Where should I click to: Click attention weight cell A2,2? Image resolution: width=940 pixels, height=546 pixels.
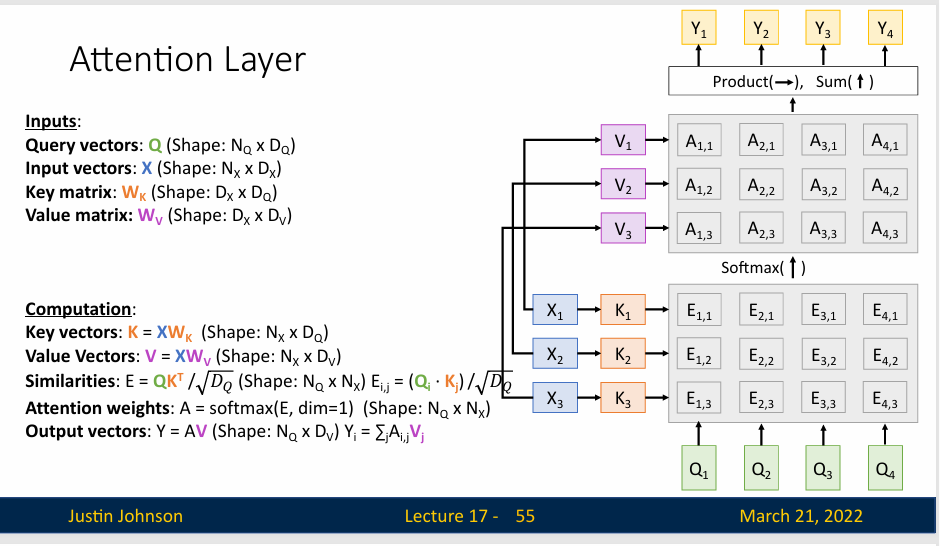tap(761, 184)
